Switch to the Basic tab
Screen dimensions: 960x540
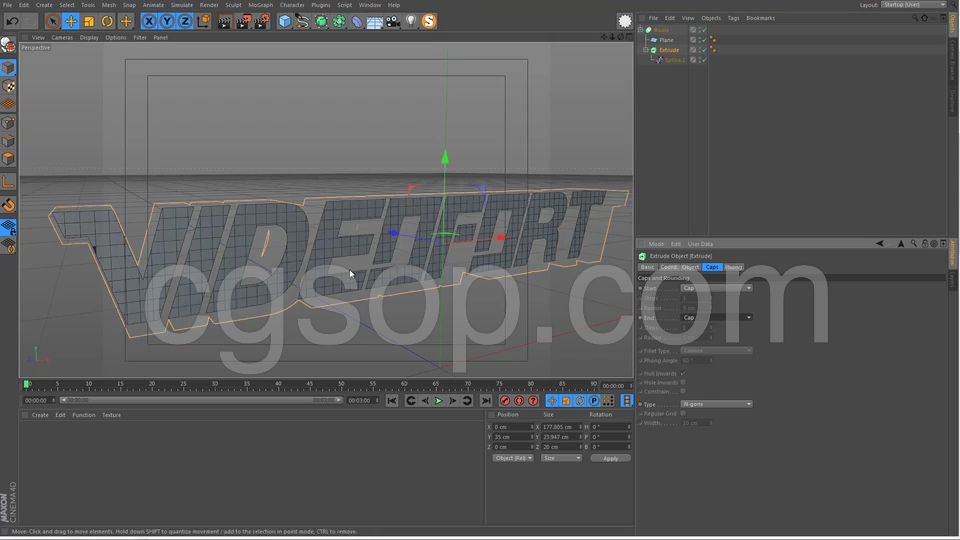coord(647,267)
